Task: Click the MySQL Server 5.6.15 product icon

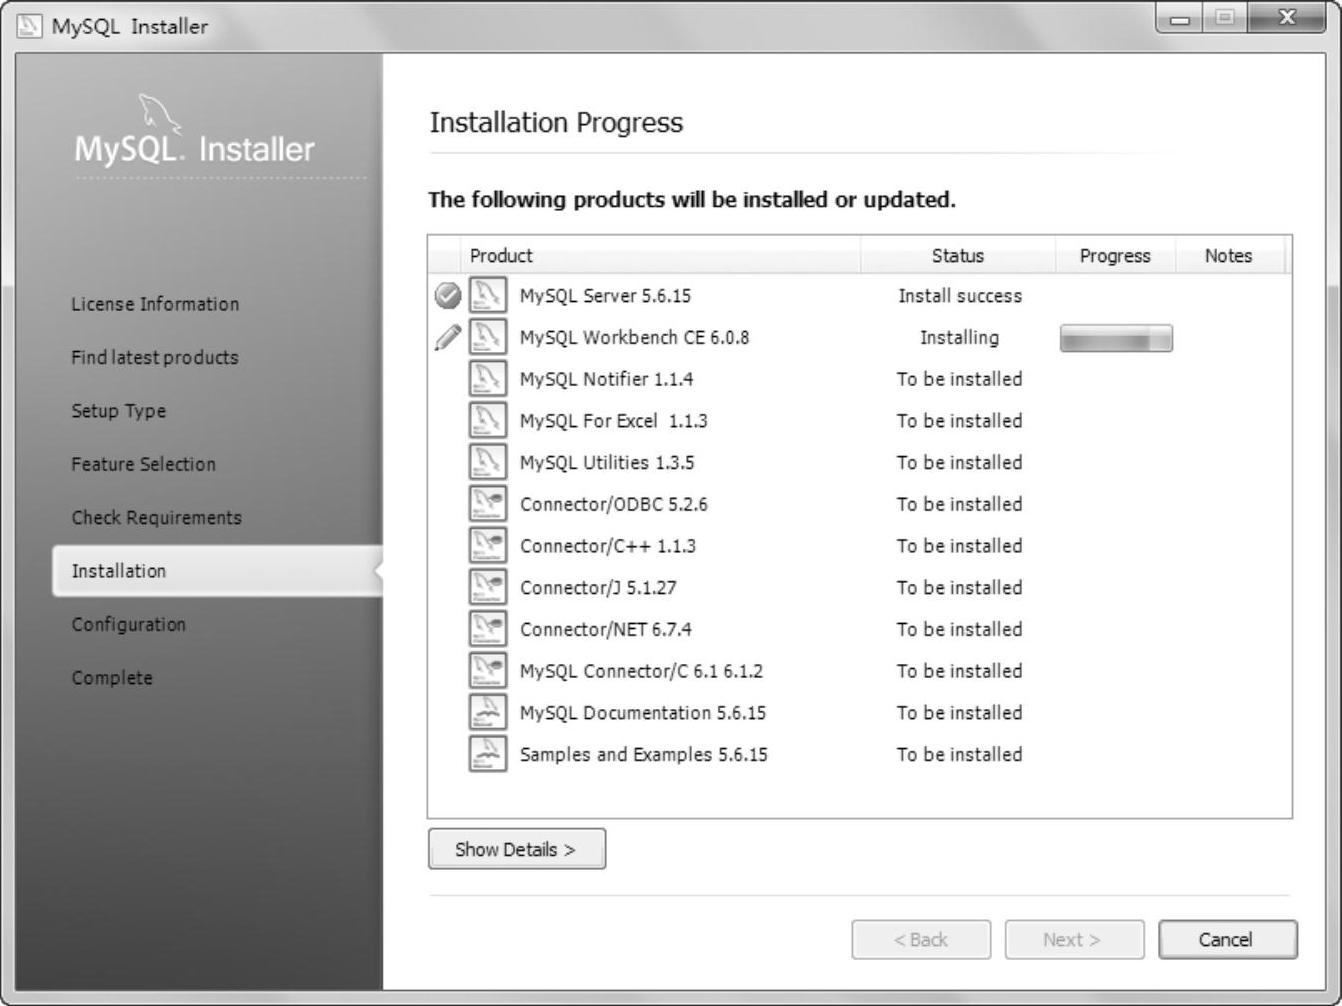Action: click(x=487, y=295)
